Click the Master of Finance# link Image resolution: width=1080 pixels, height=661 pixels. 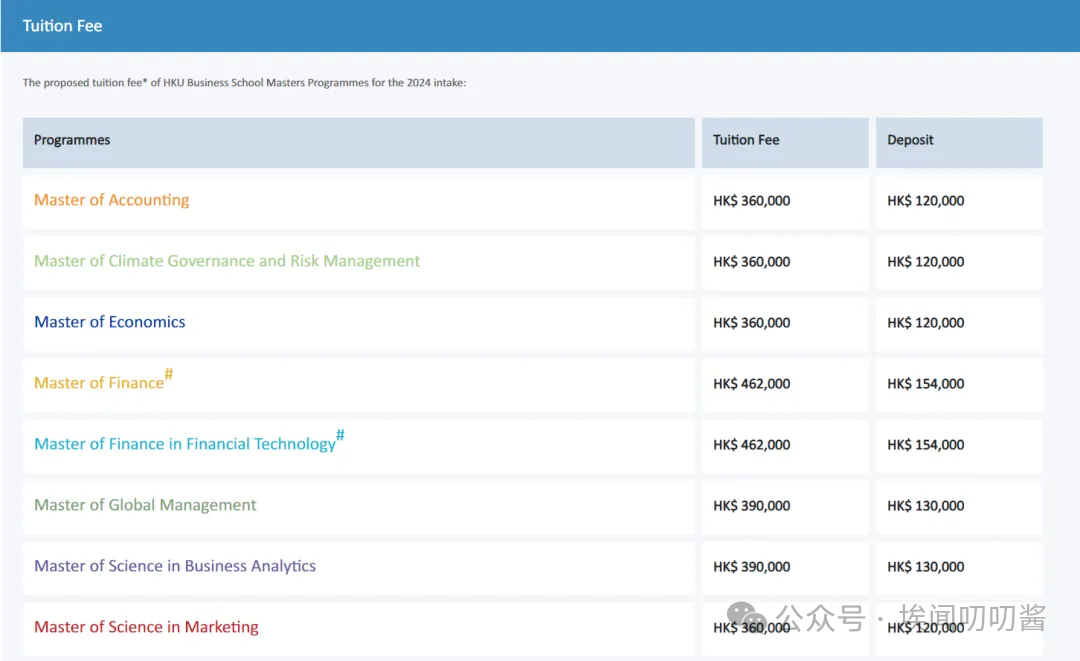click(103, 380)
